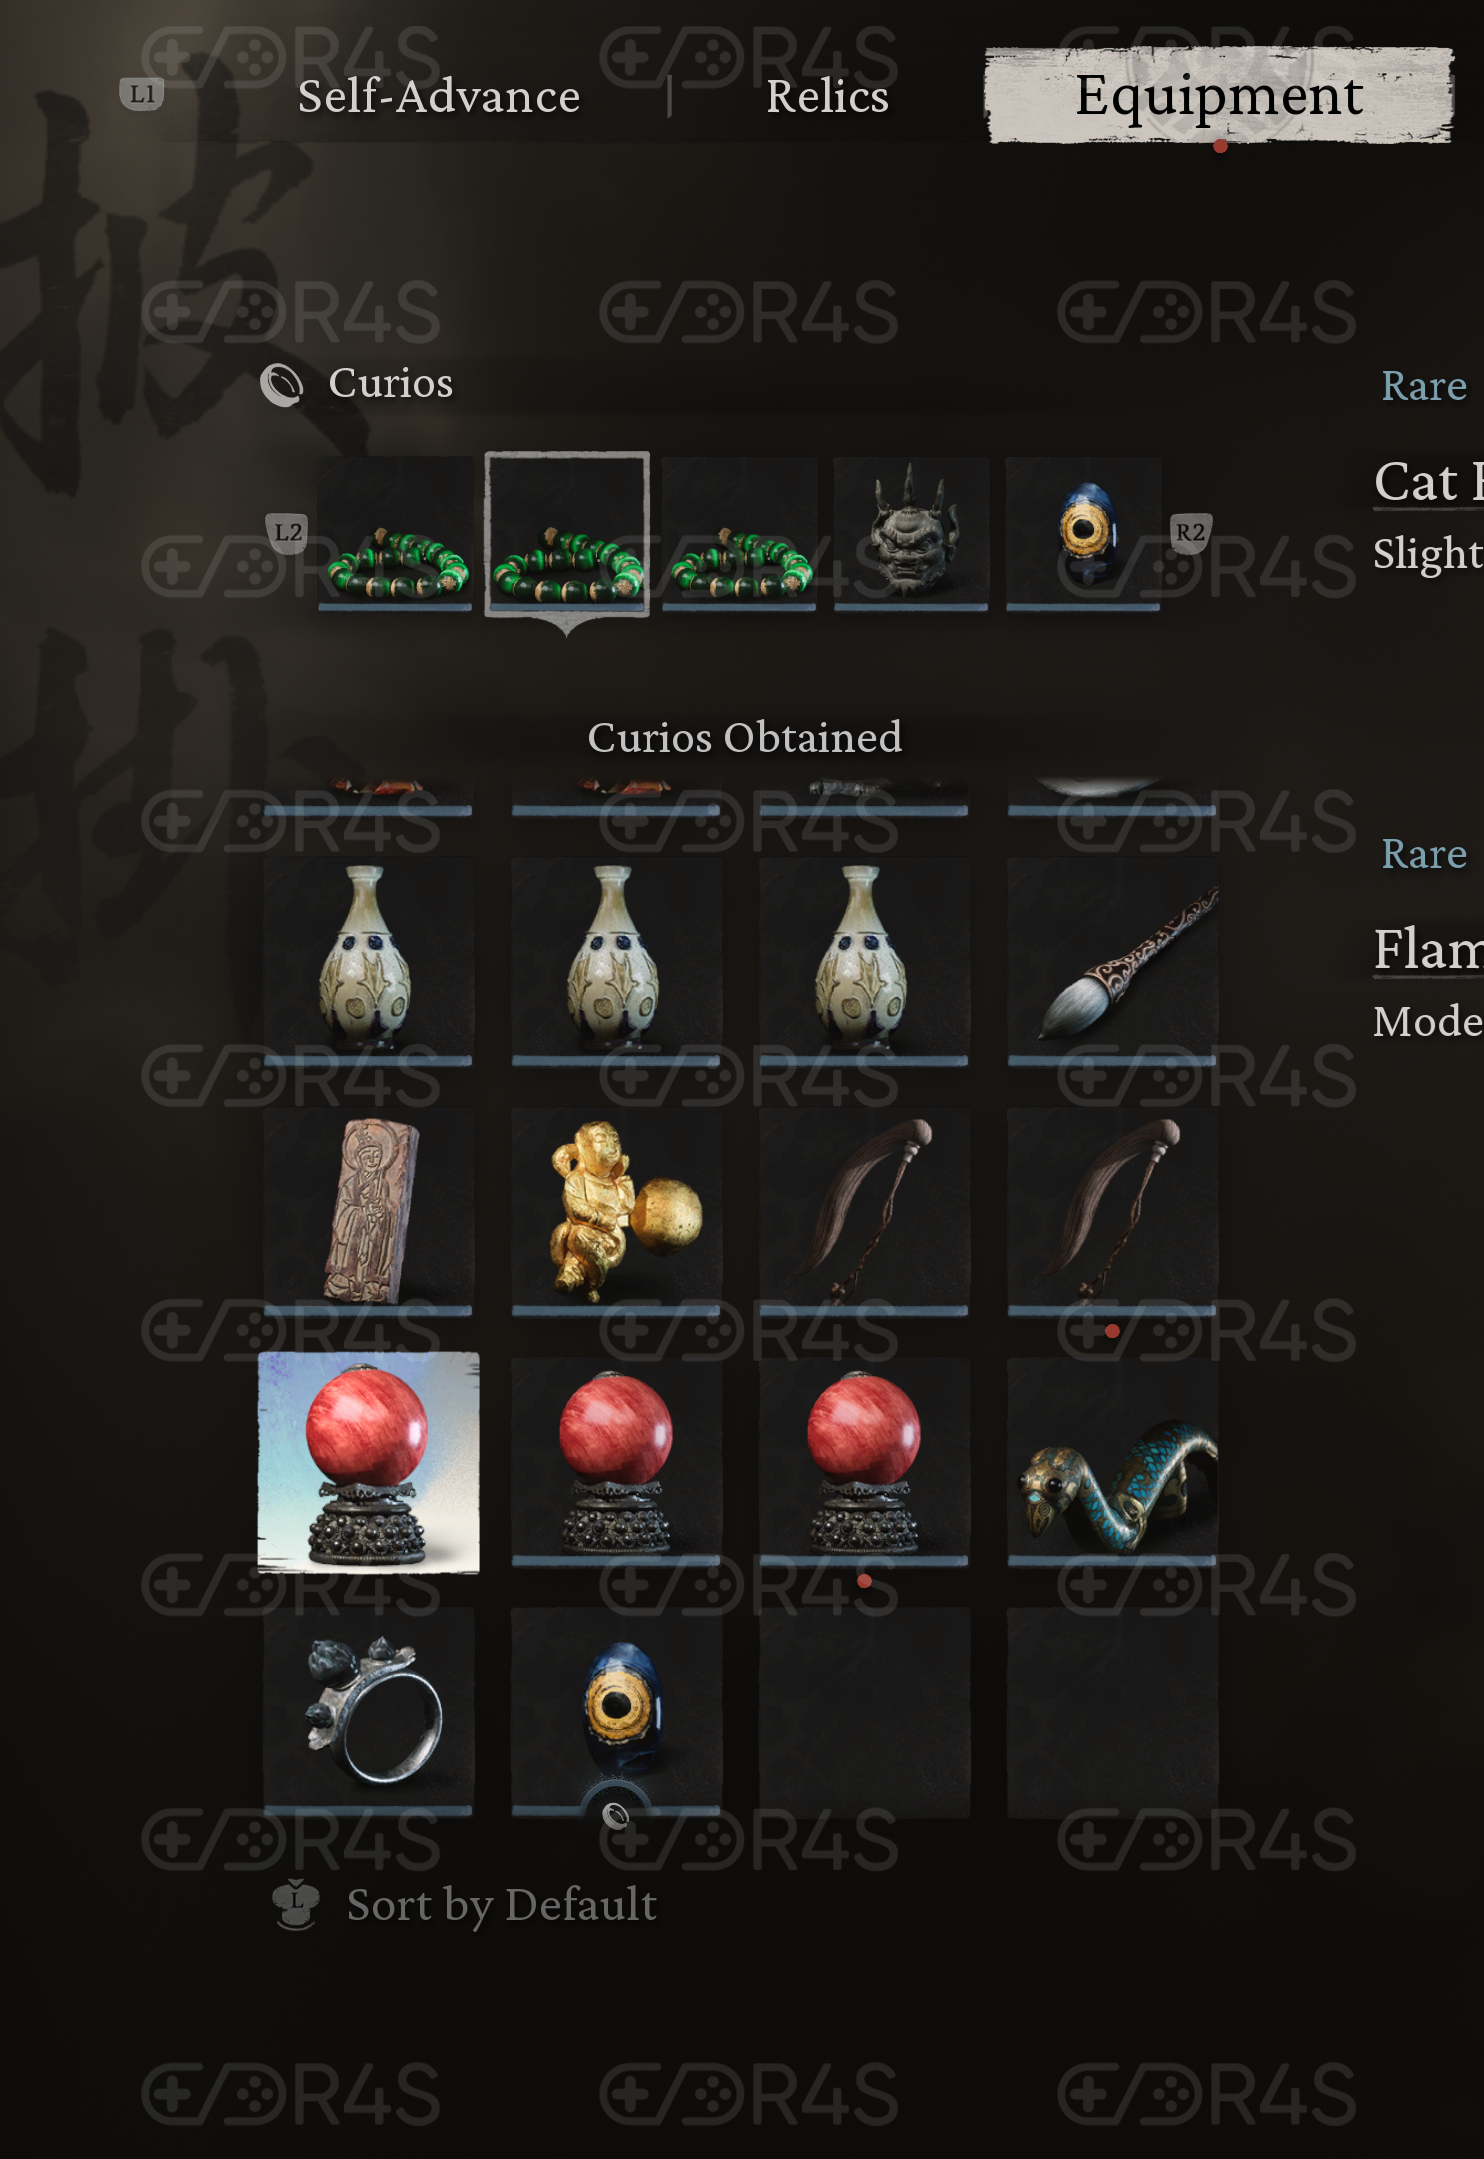Select the demon mask curio slot
Viewport: 1484px width, 2159px height.
[x=911, y=533]
